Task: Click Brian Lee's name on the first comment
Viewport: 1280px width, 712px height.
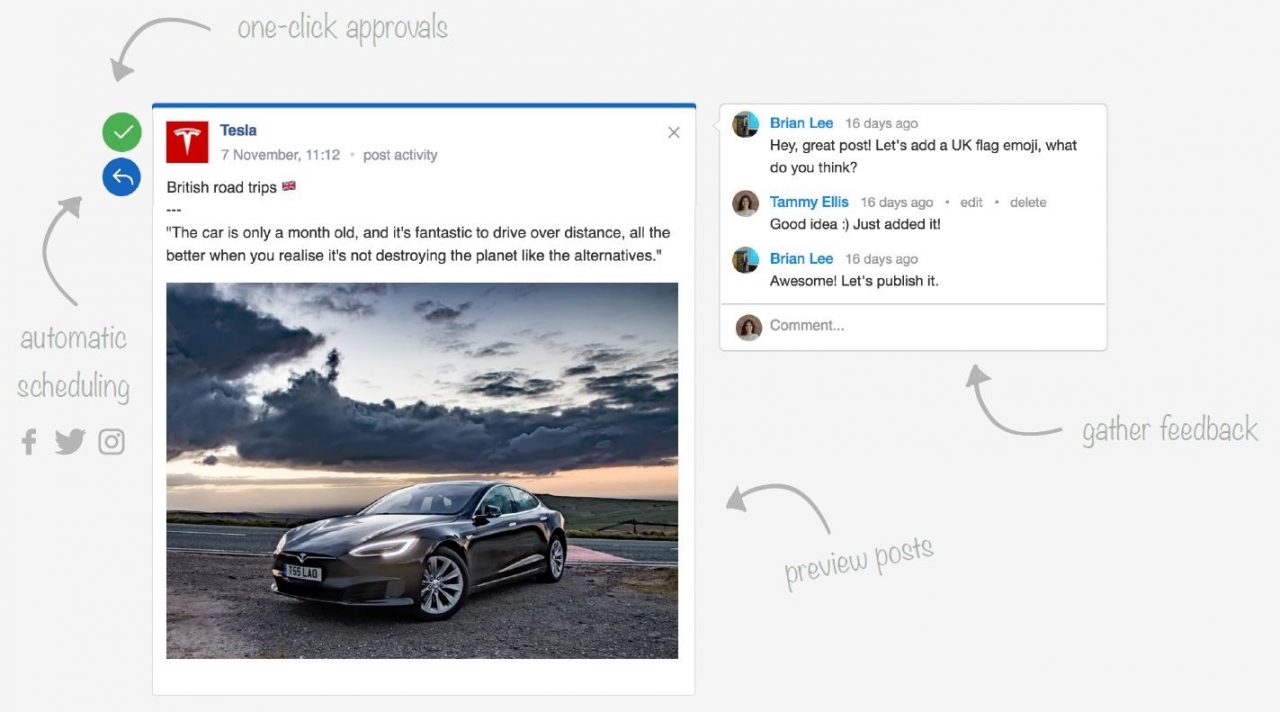Action: [x=801, y=123]
